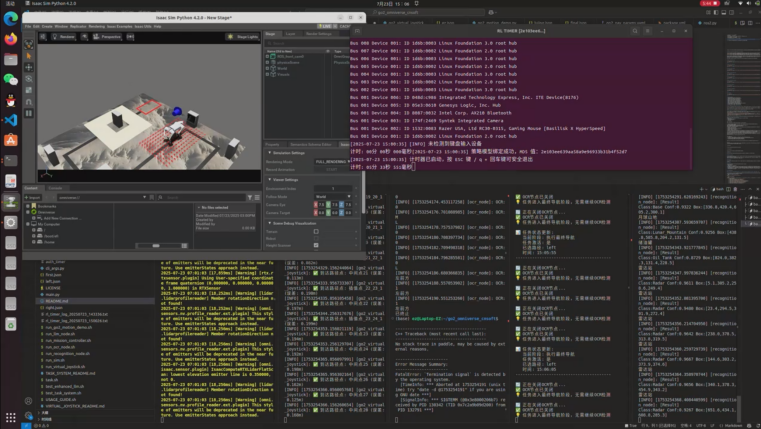Click search icon in RL TIMER terminal
The width and height of the screenshot is (761, 429).
click(635, 31)
